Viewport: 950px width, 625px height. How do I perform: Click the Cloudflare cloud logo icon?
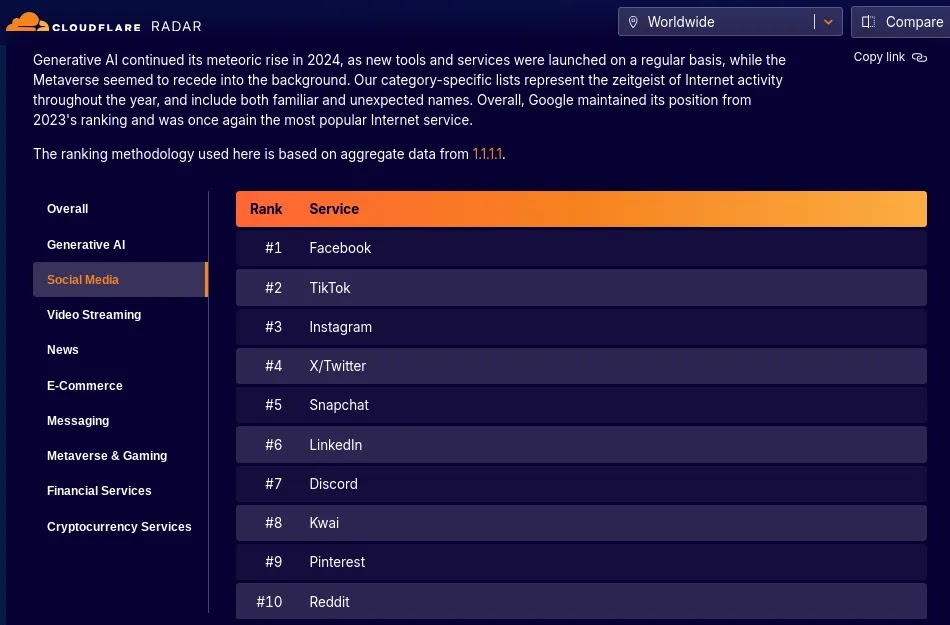(27, 22)
